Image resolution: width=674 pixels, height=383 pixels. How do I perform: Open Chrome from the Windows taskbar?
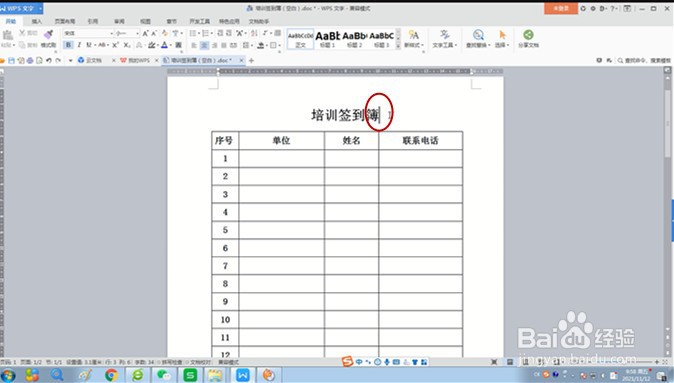111,375
